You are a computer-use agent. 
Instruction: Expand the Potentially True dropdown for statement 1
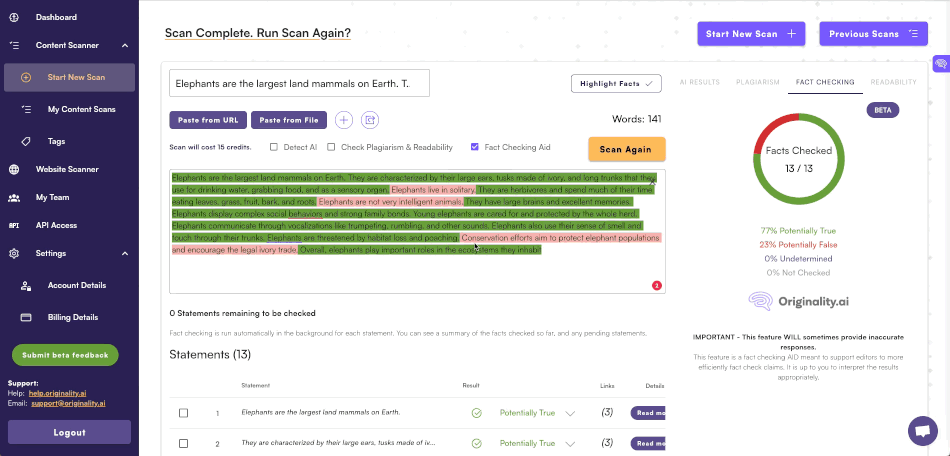click(x=570, y=413)
